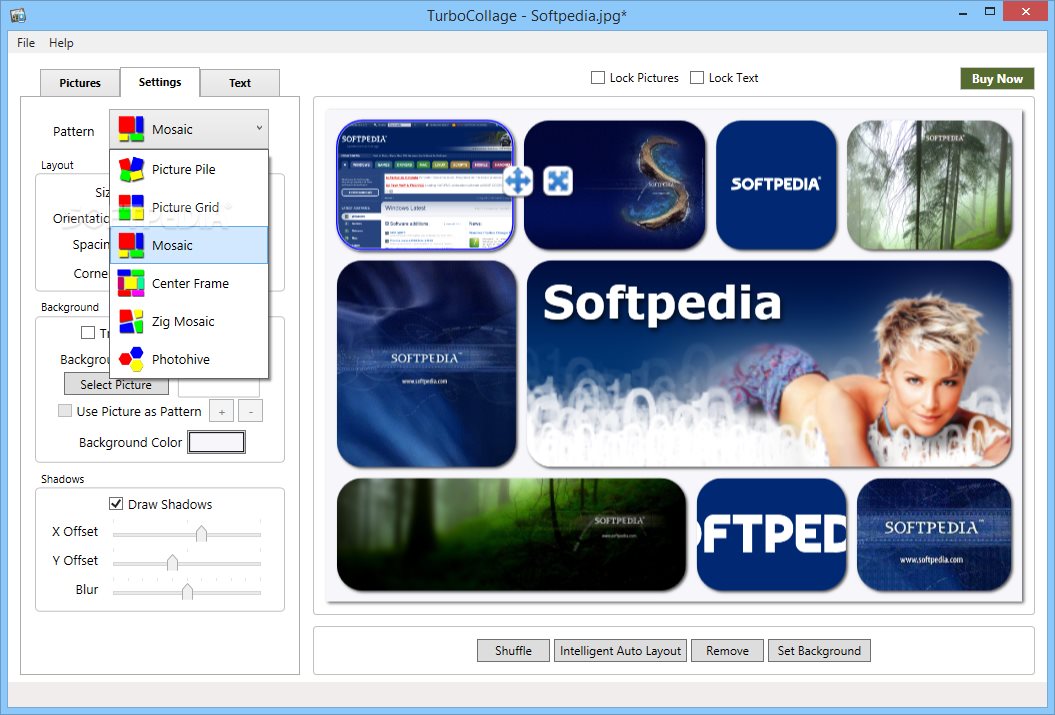Screen dimensions: 1055x715
Task: Click the Set Background button
Action: pos(820,650)
